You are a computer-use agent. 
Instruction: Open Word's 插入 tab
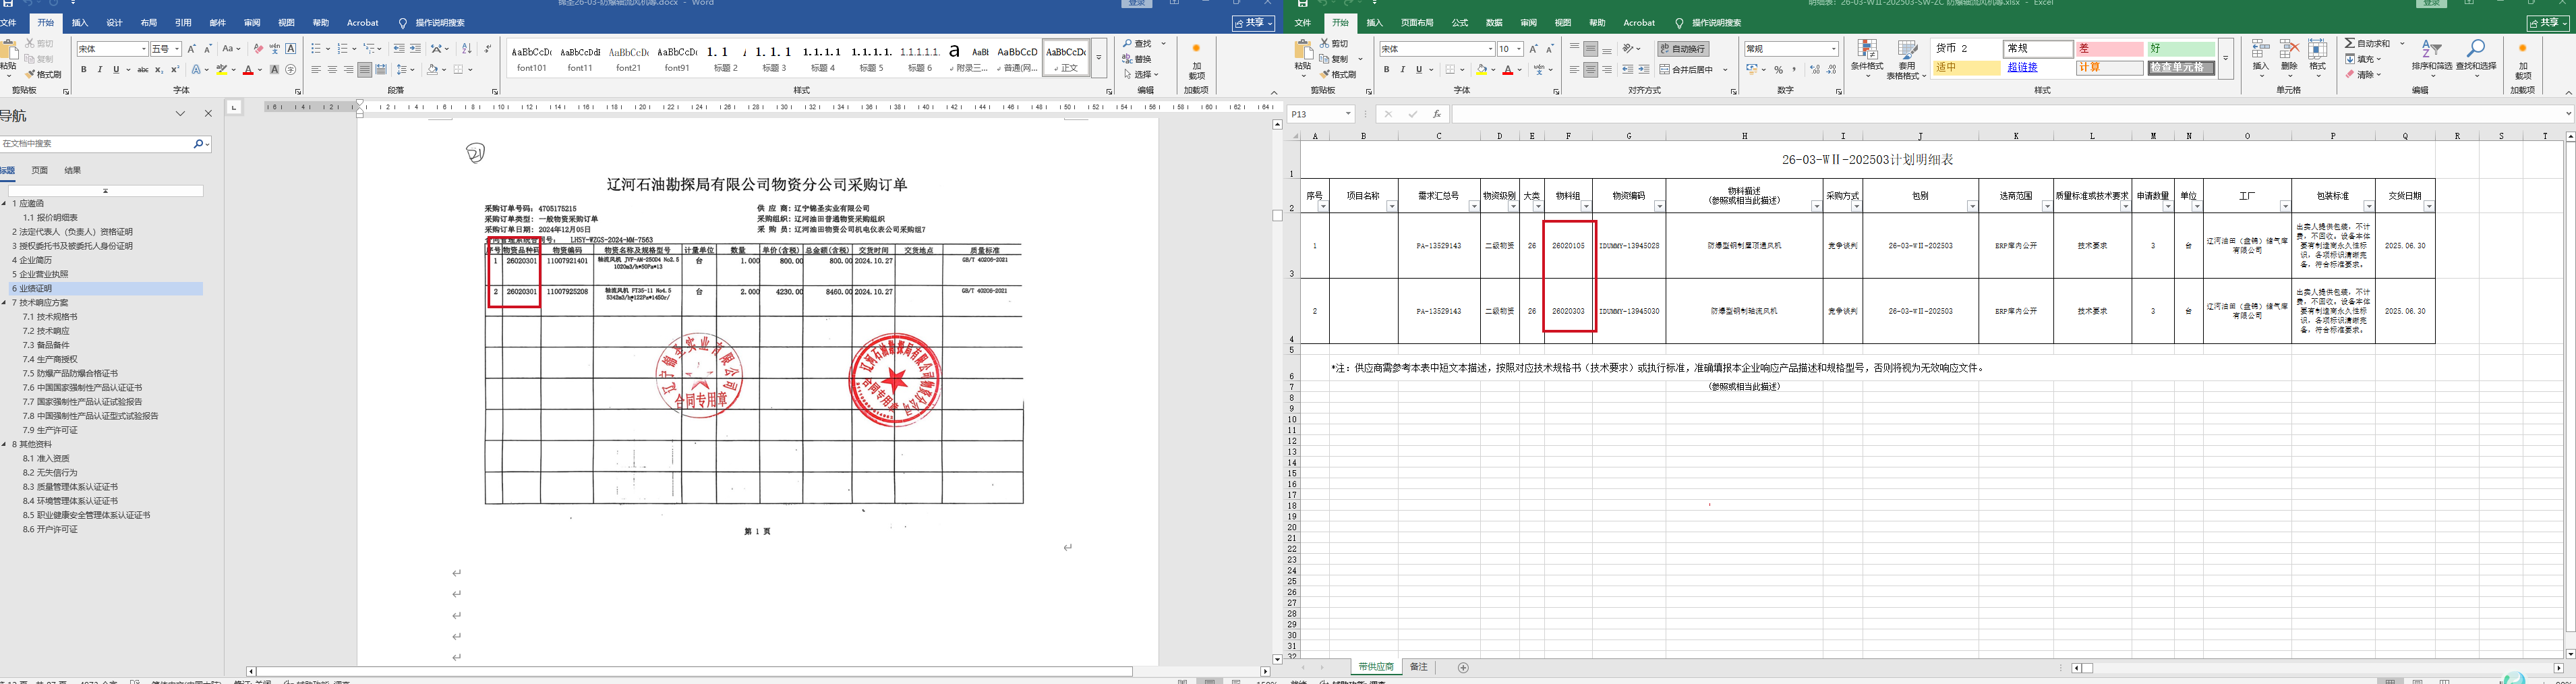coord(80,23)
